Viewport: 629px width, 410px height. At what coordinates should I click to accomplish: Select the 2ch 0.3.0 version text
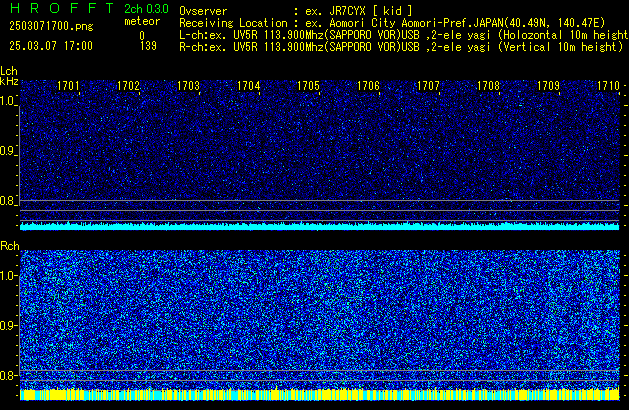[x=146, y=9]
